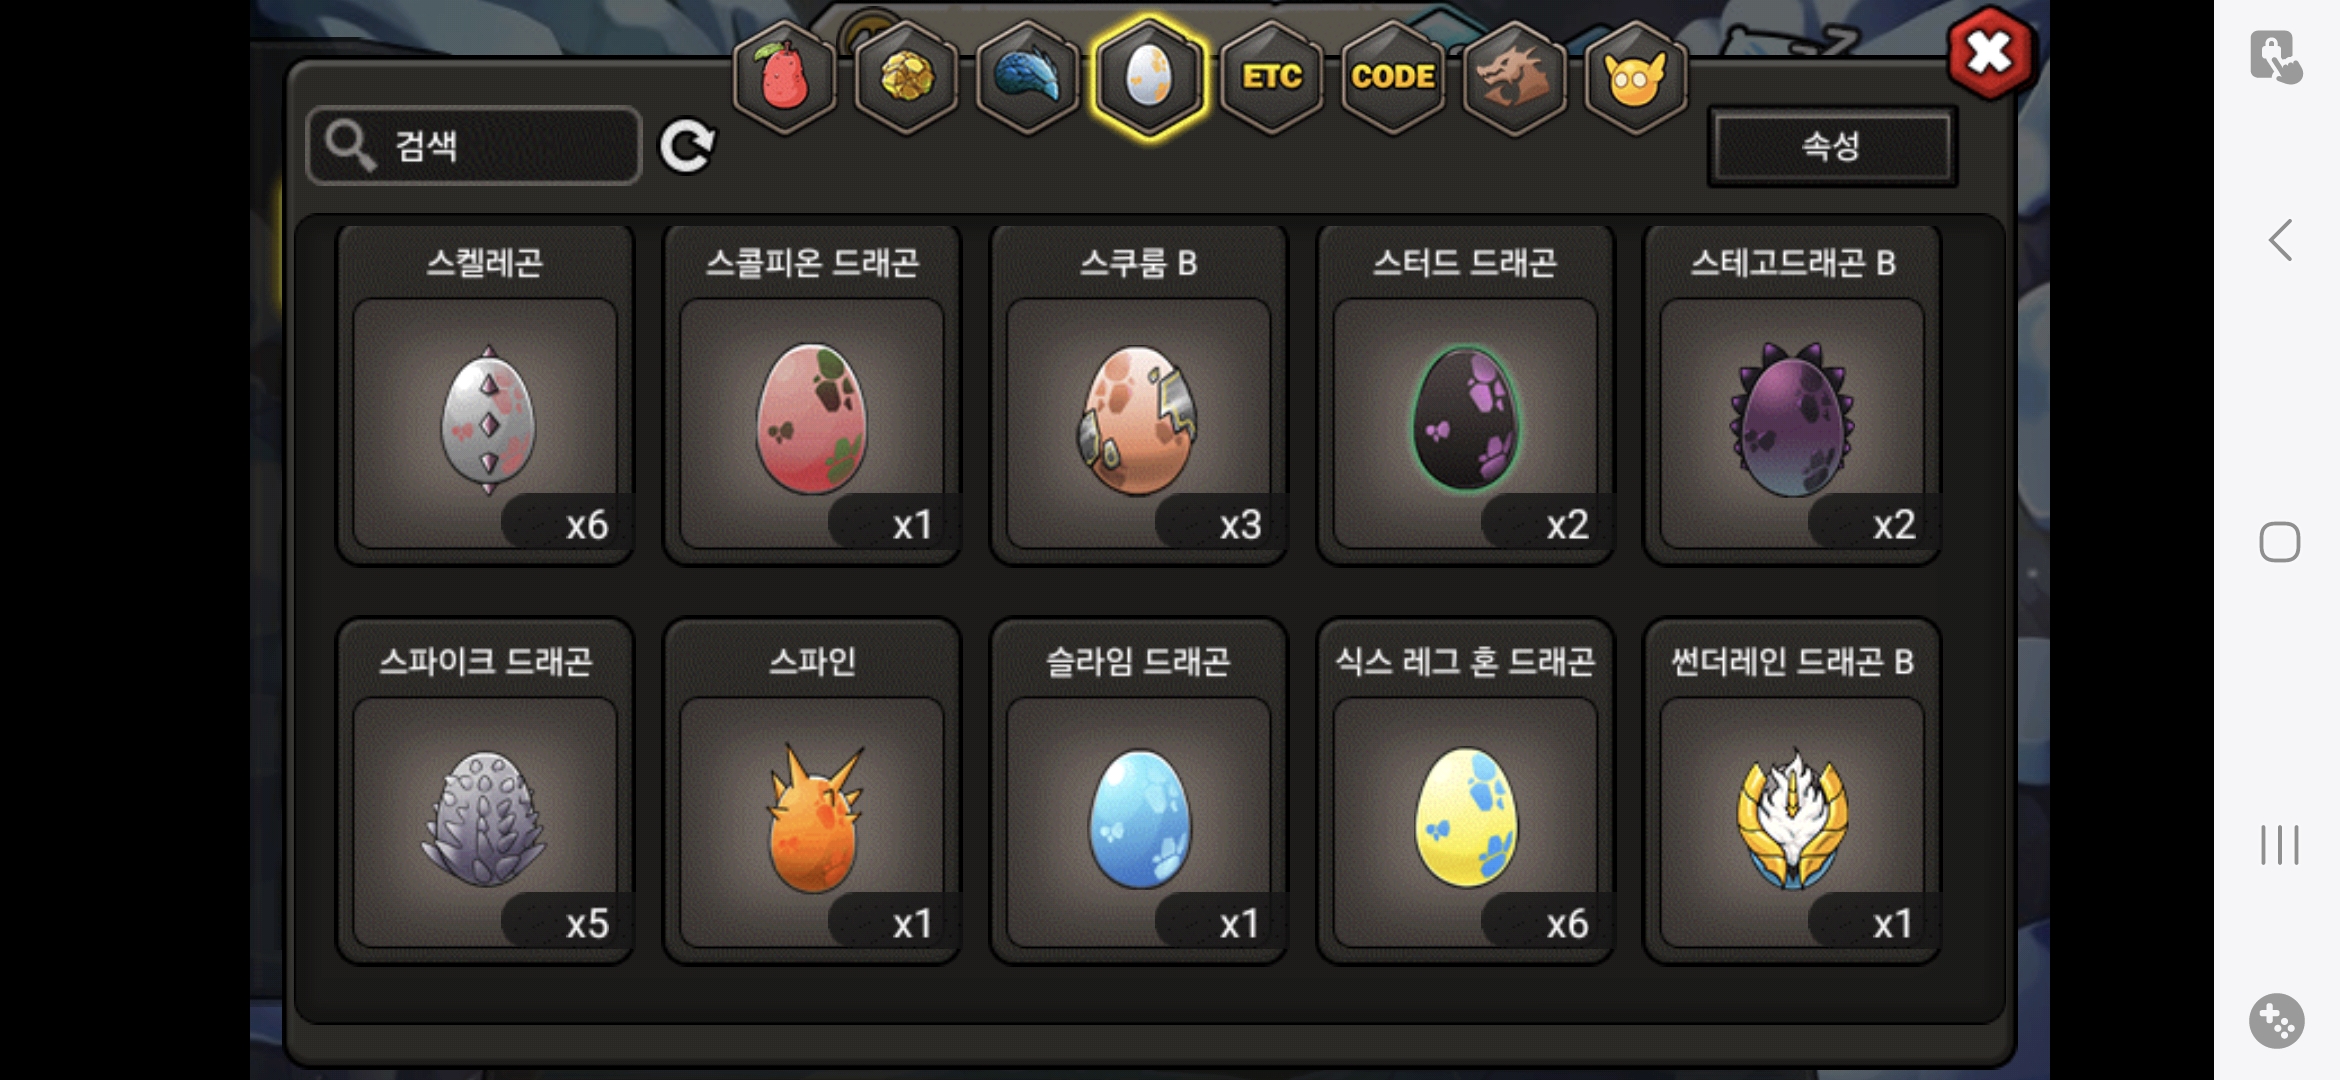Switch to the ETC tab

(1271, 77)
